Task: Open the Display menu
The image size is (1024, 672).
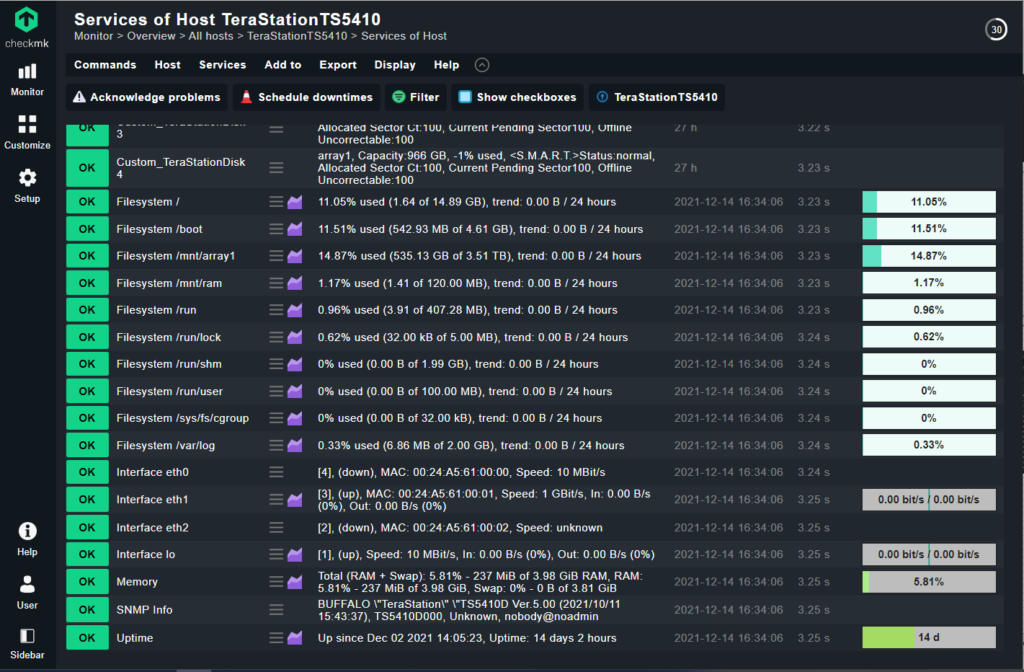Action: (x=395, y=65)
